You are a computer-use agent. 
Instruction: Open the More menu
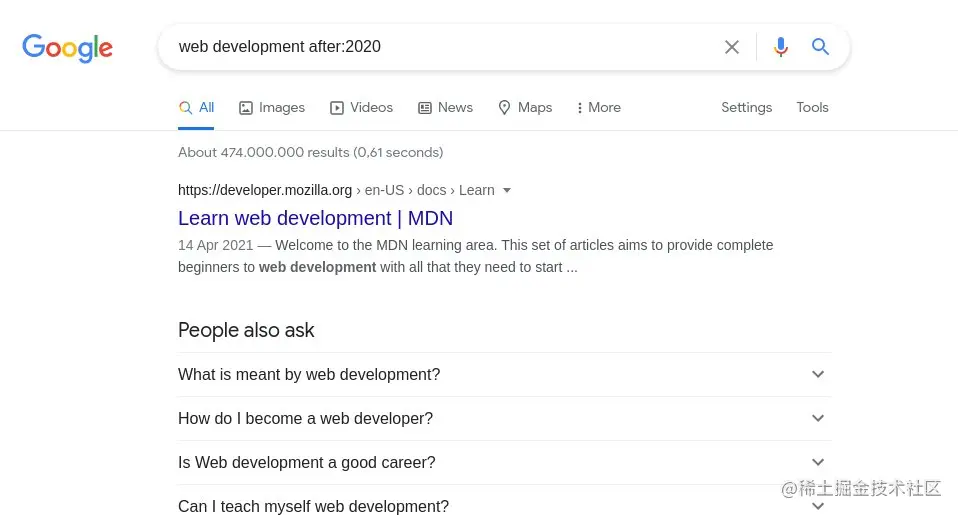tap(599, 108)
